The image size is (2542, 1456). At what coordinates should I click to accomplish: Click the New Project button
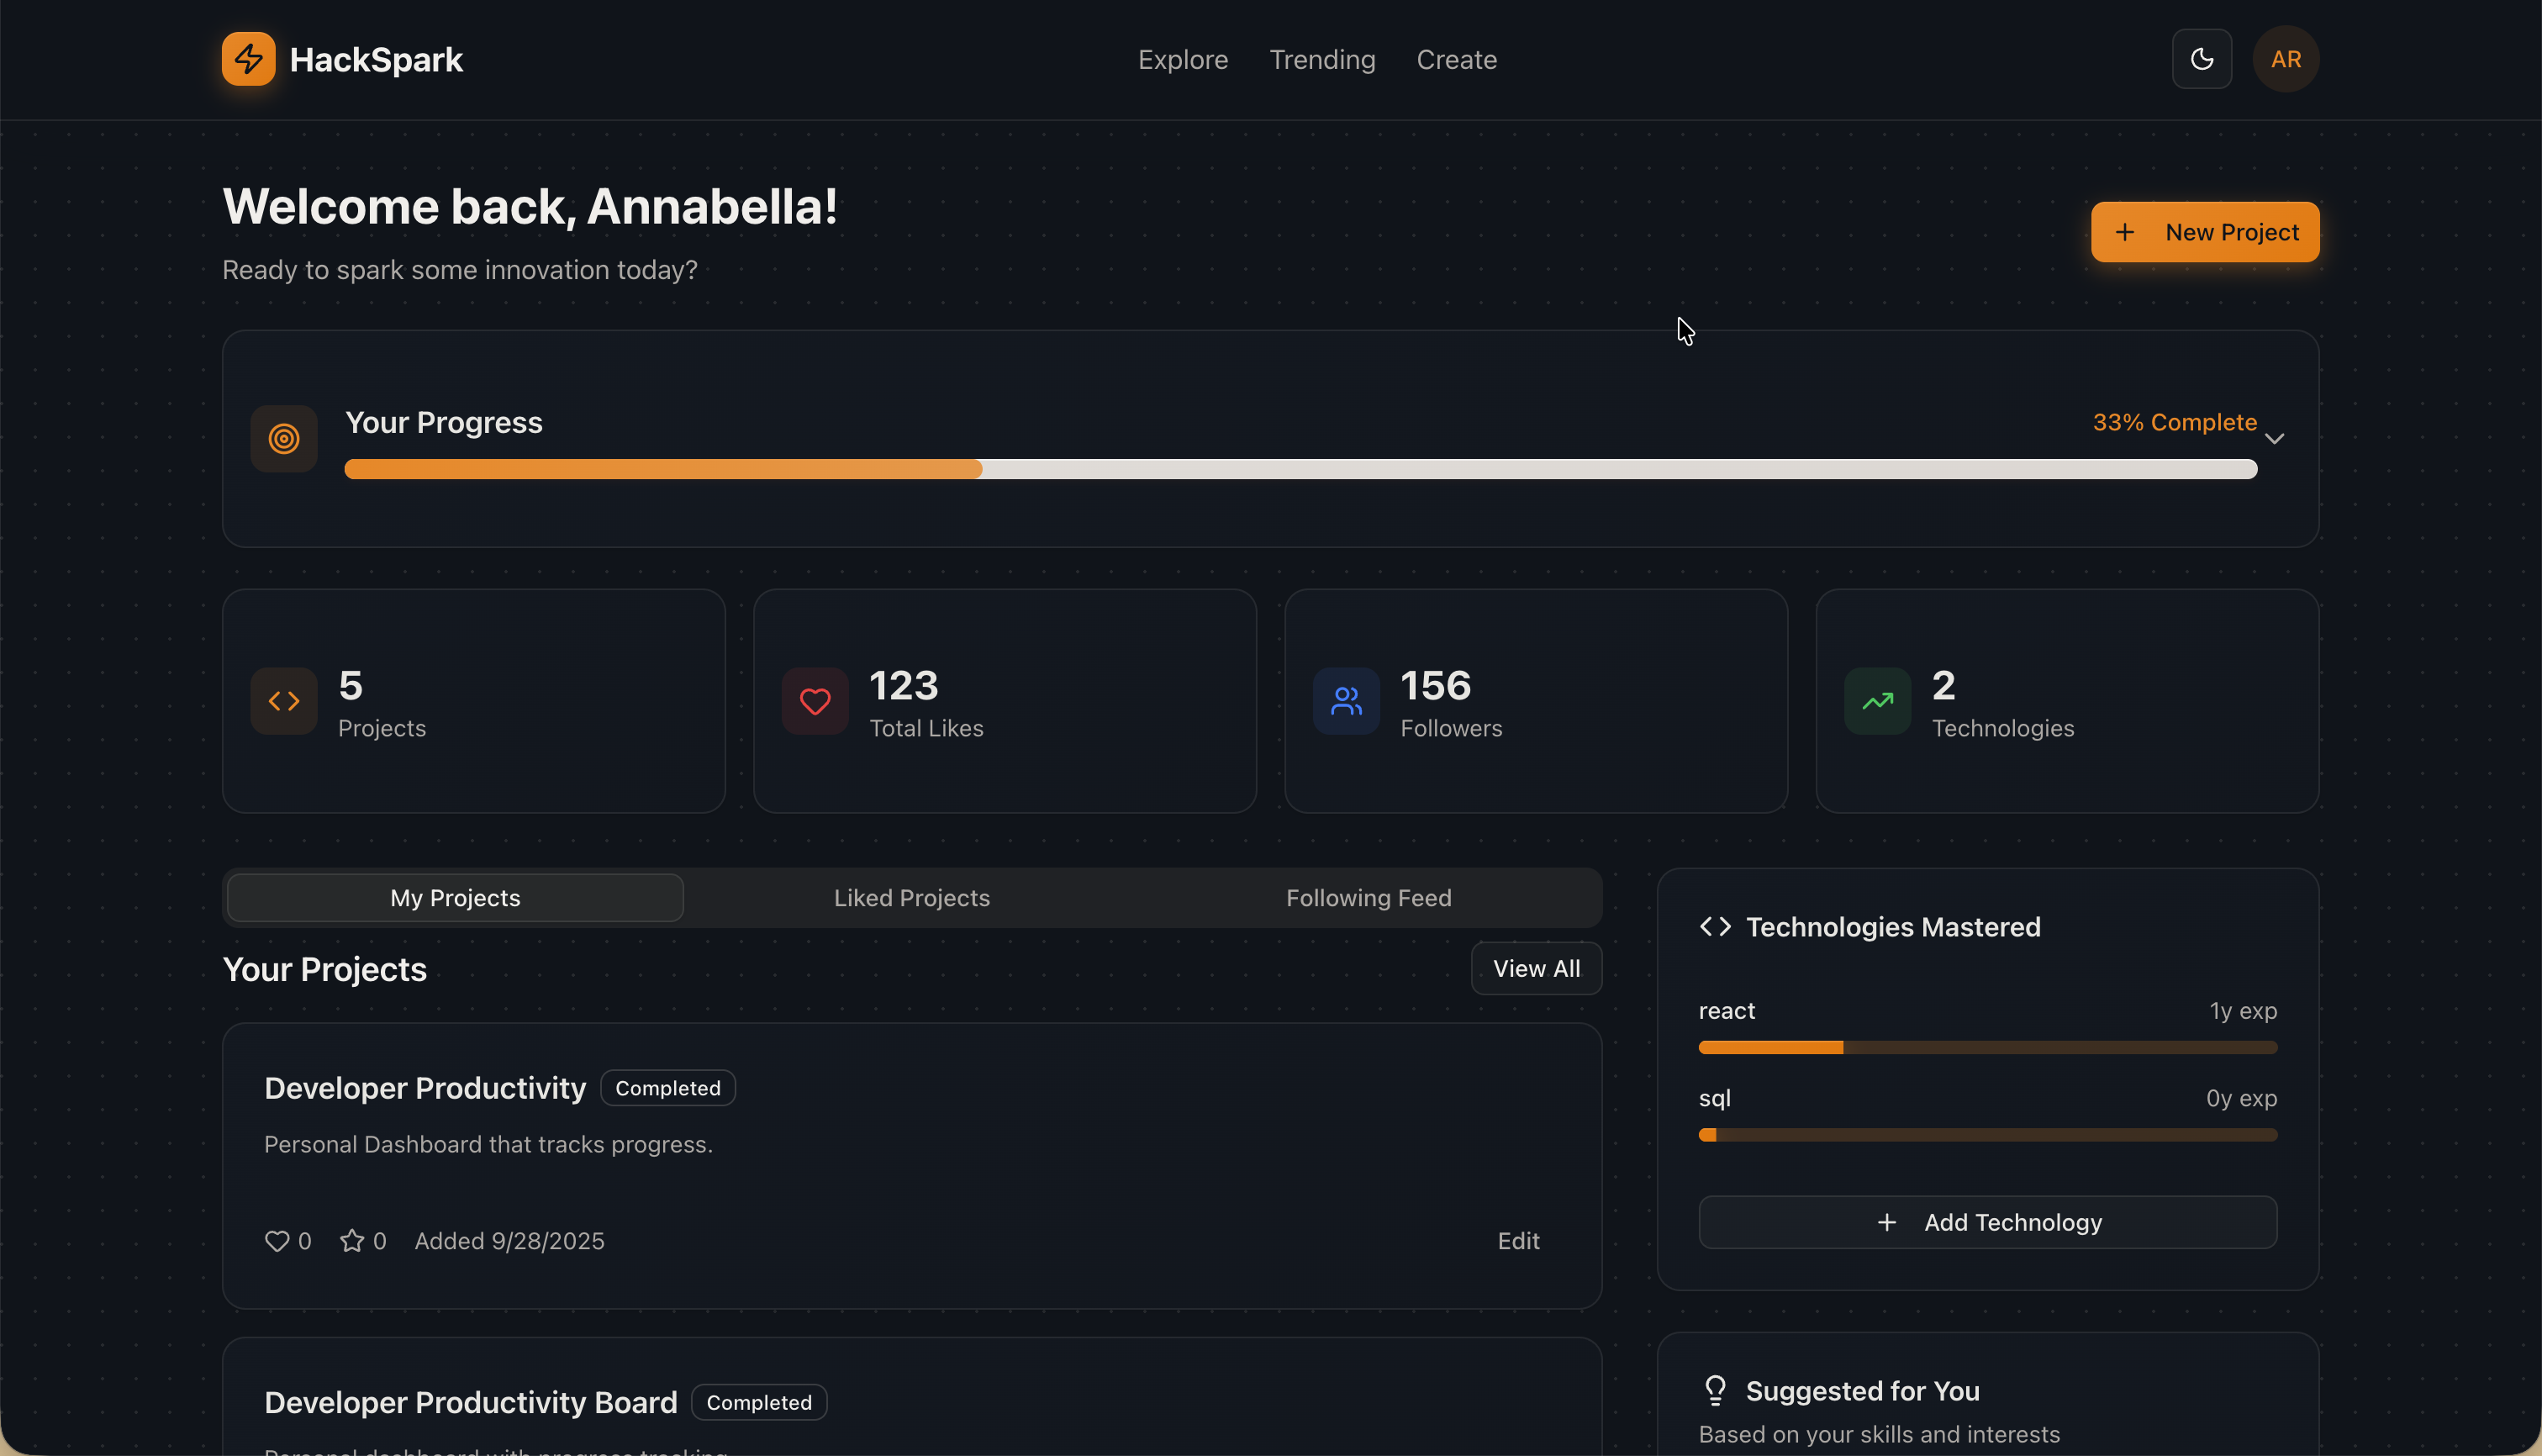(x=2204, y=232)
